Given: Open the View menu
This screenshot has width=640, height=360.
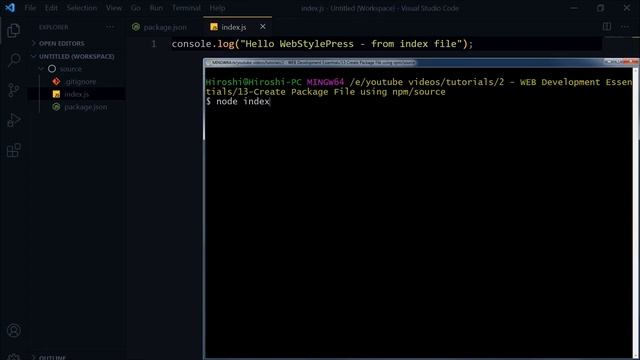Looking at the screenshot, I should pyautogui.click(x=113, y=8).
